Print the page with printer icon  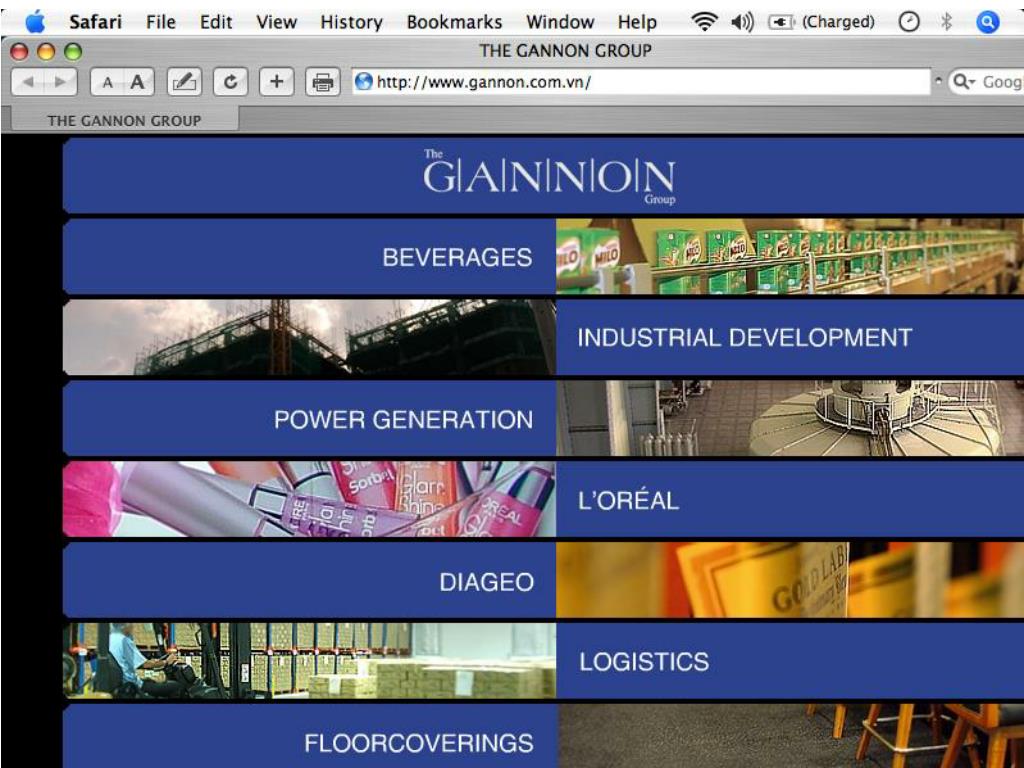(323, 82)
